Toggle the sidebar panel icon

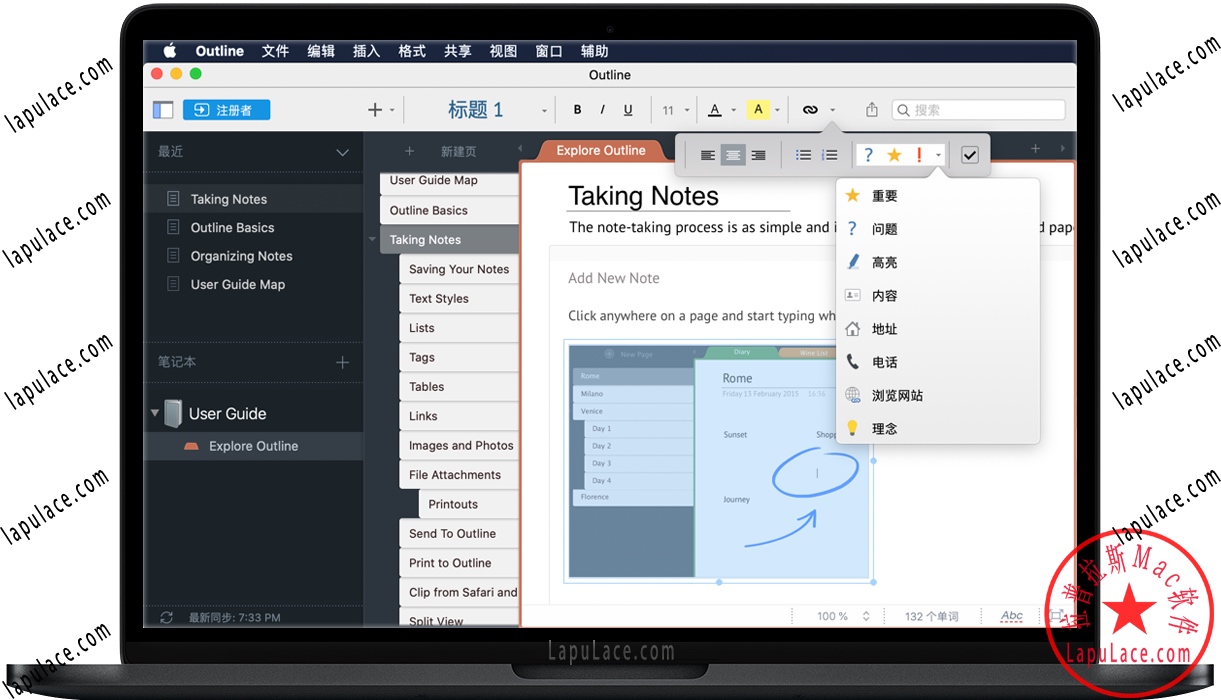[x=163, y=110]
